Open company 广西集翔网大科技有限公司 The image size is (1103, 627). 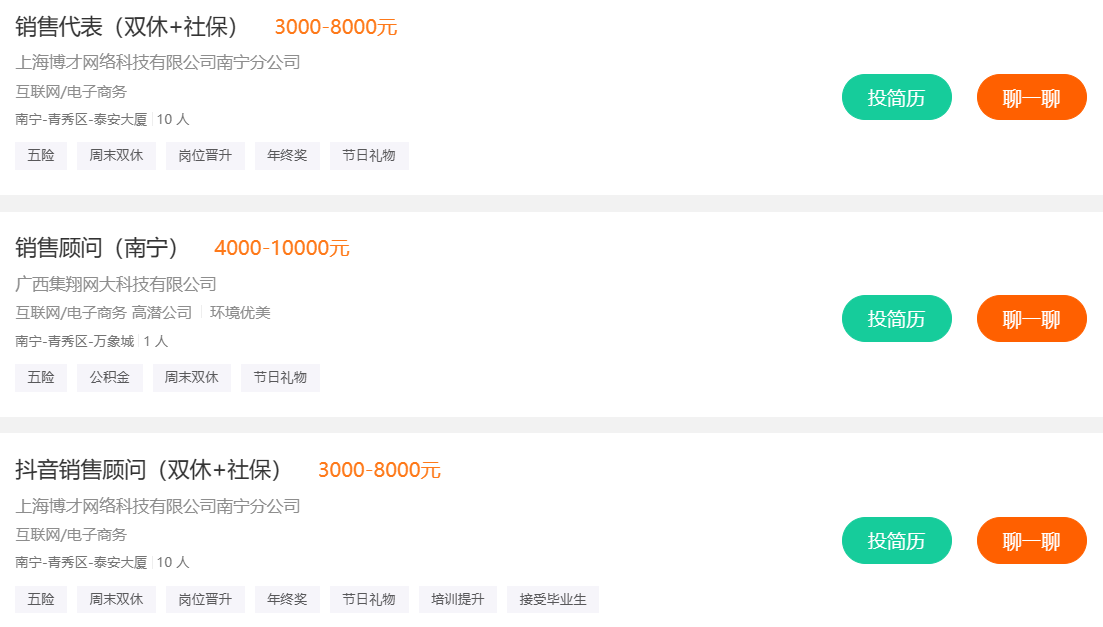pyautogui.click(x=116, y=284)
